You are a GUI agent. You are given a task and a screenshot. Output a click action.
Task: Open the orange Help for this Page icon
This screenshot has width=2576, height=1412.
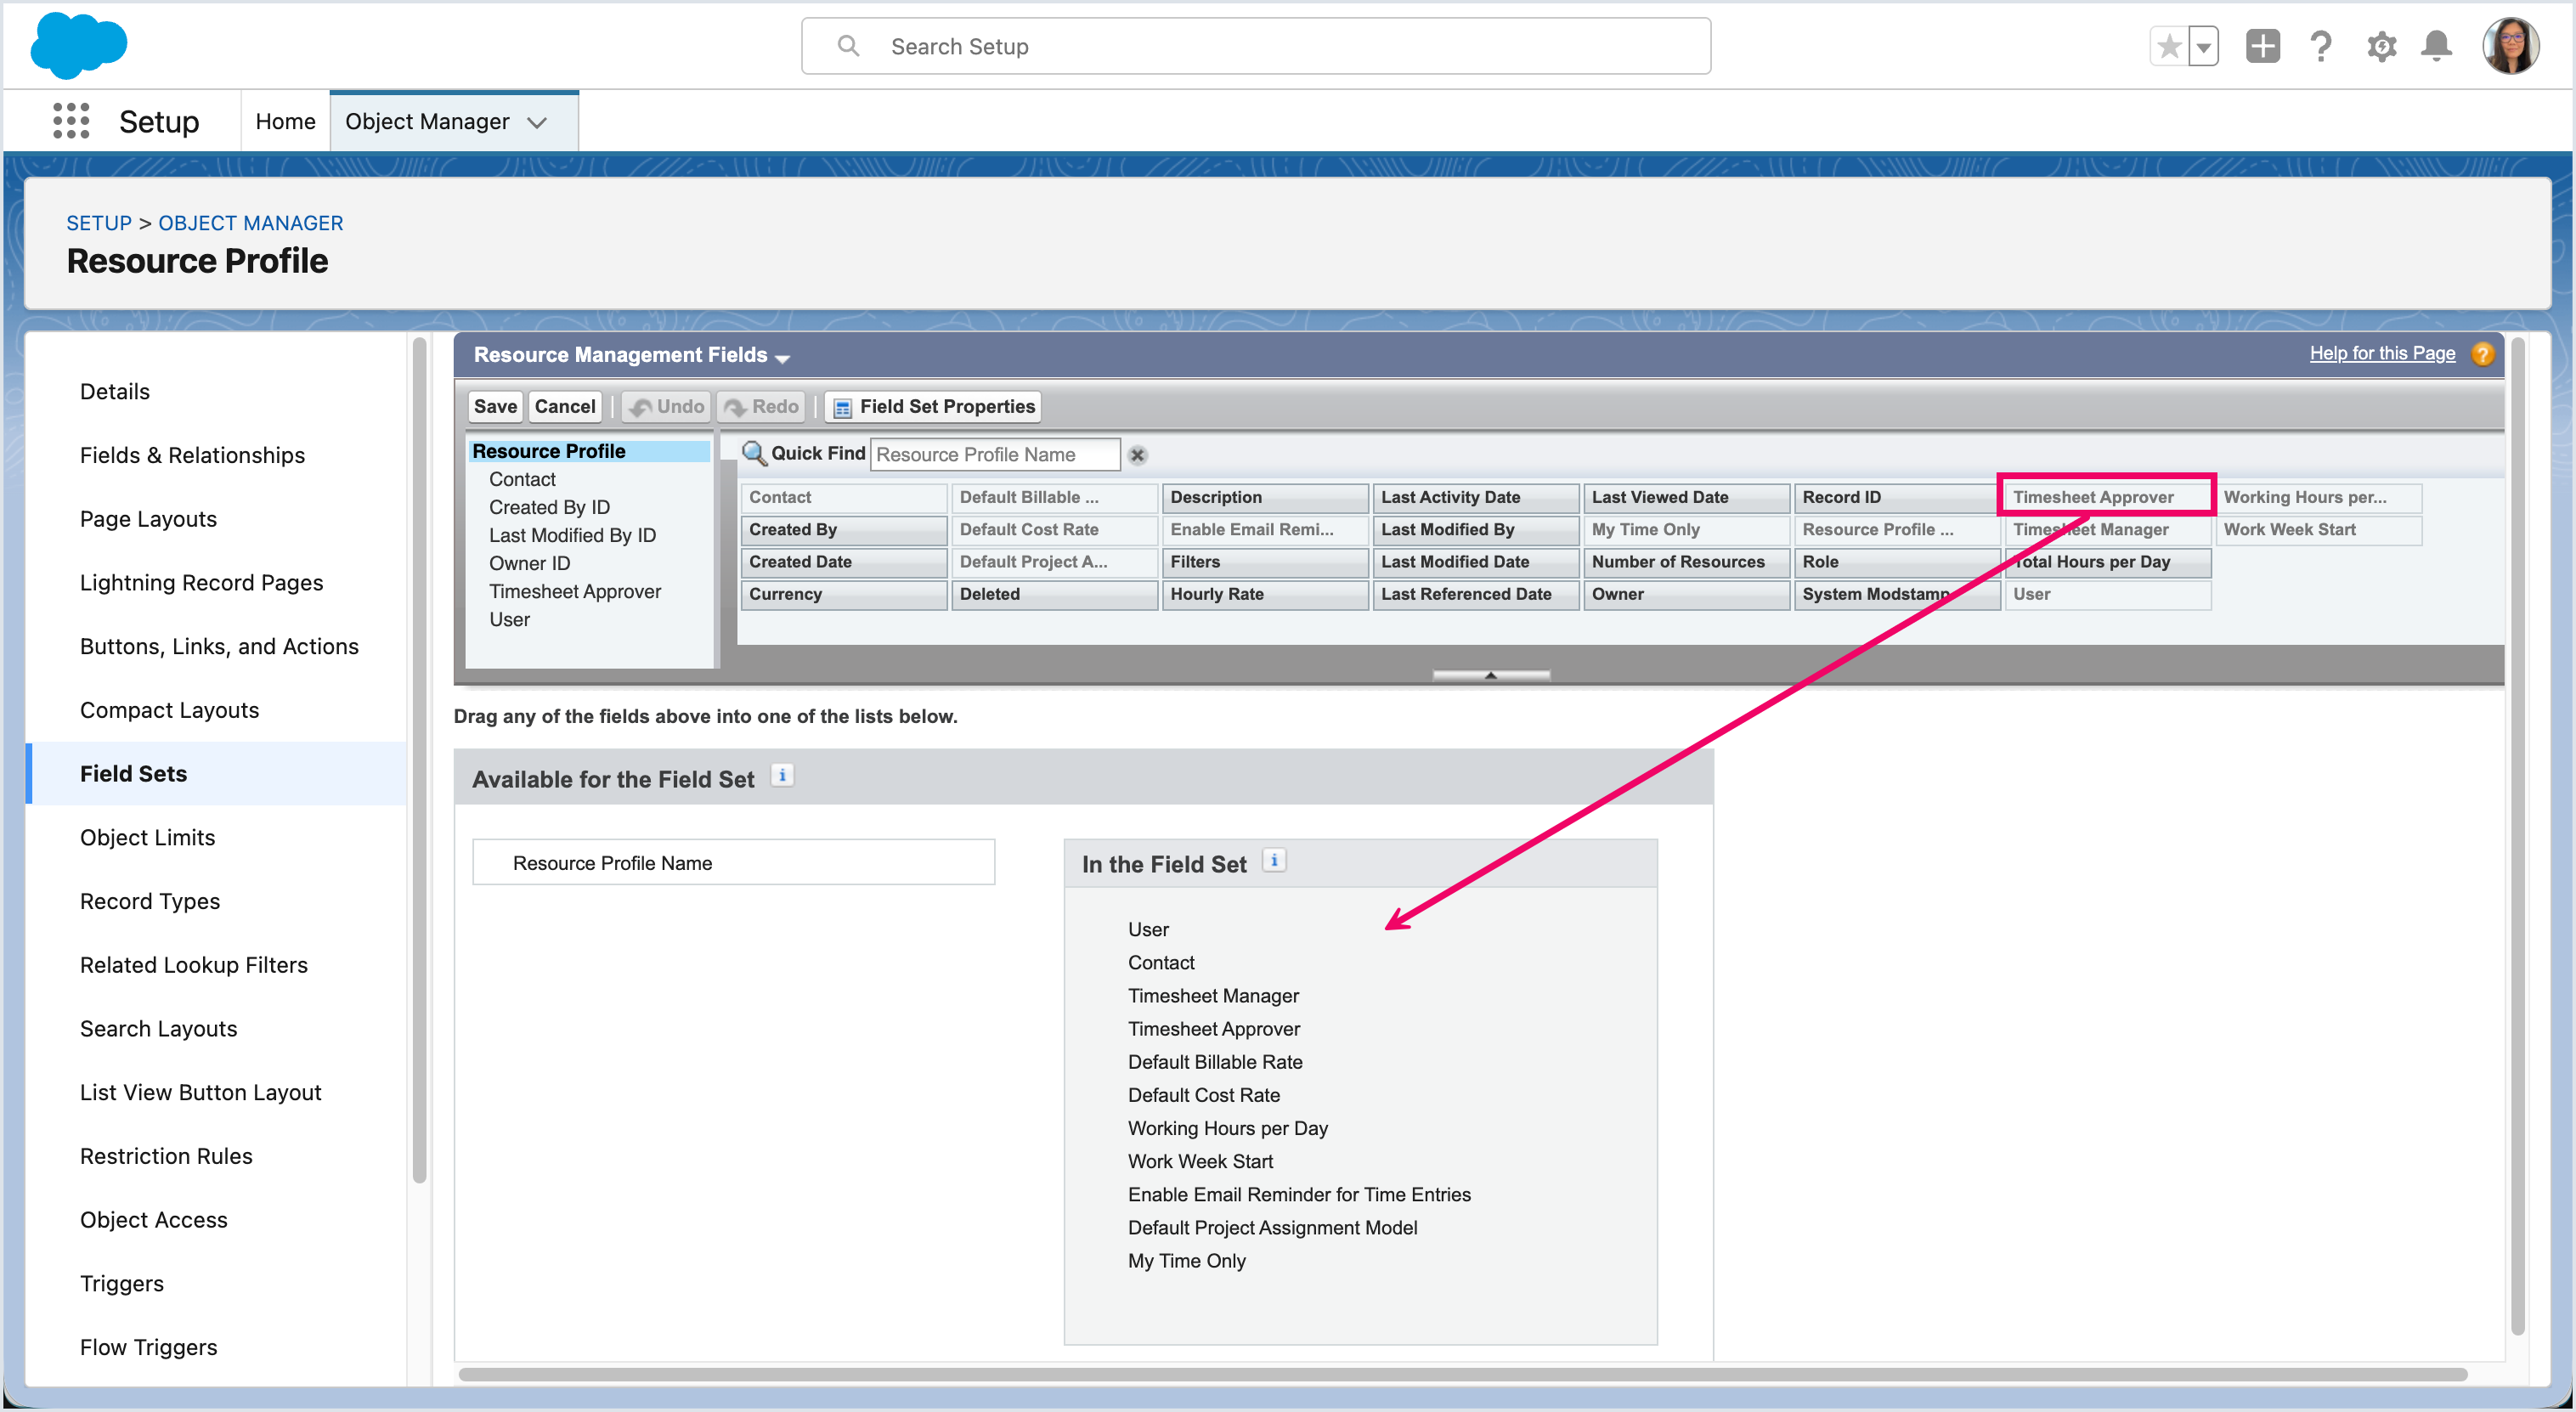point(2482,354)
